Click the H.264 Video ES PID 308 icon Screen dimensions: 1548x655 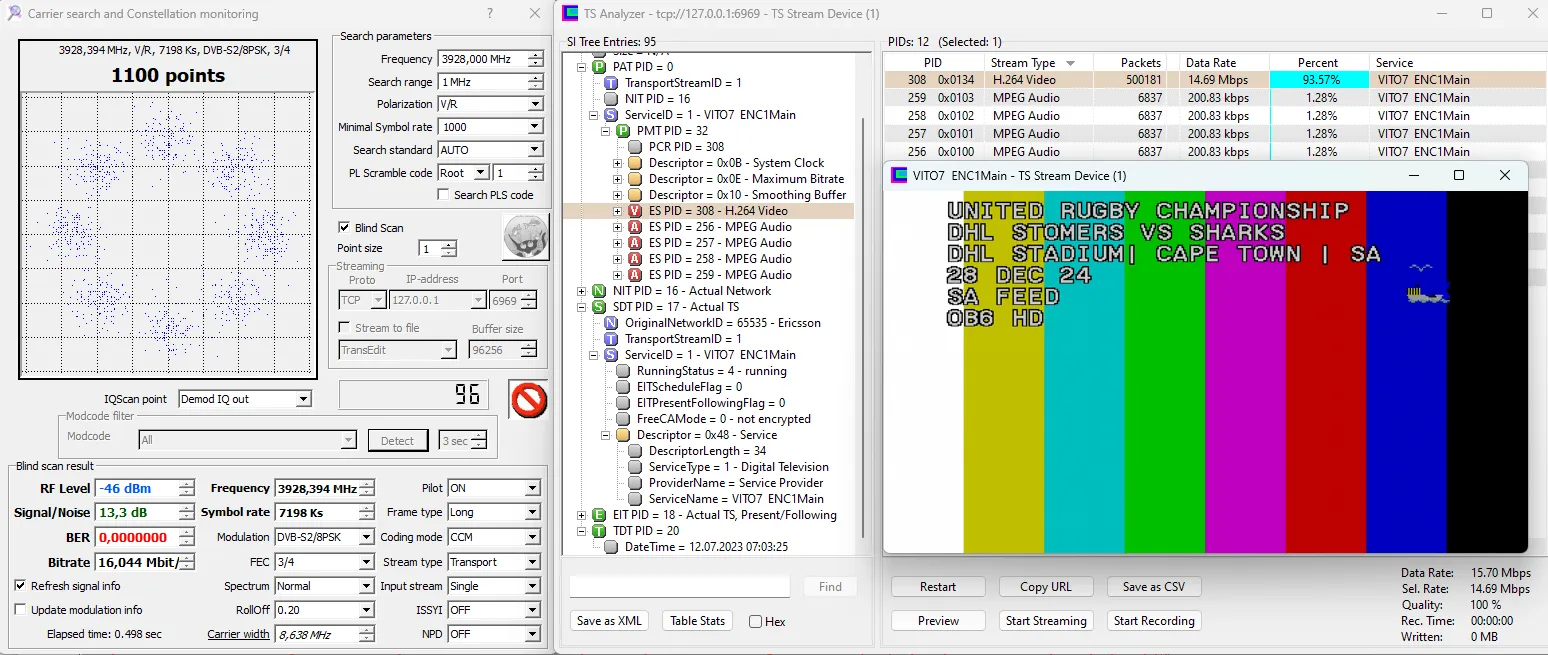[x=634, y=211]
